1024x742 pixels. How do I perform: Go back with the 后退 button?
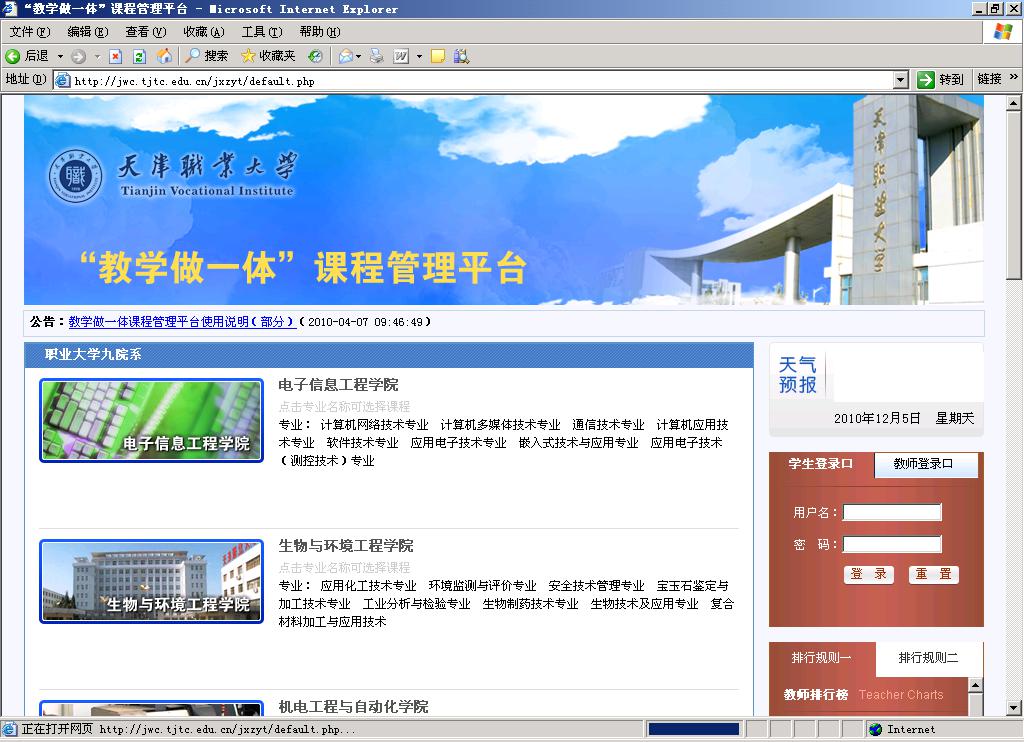point(27,56)
